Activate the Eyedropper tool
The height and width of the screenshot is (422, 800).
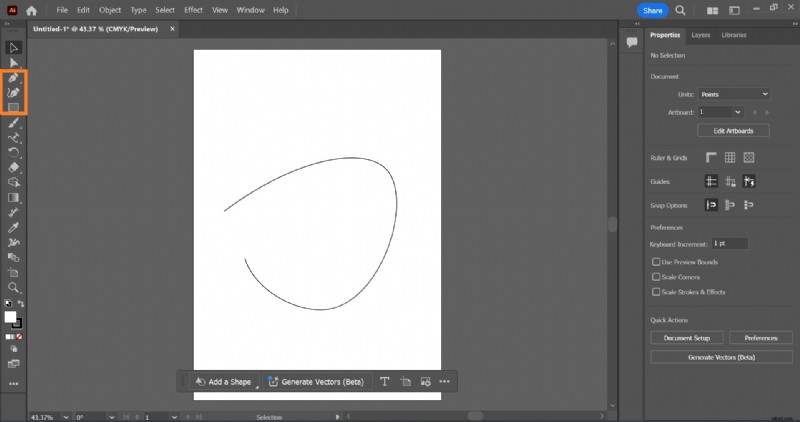coord(14,227)
